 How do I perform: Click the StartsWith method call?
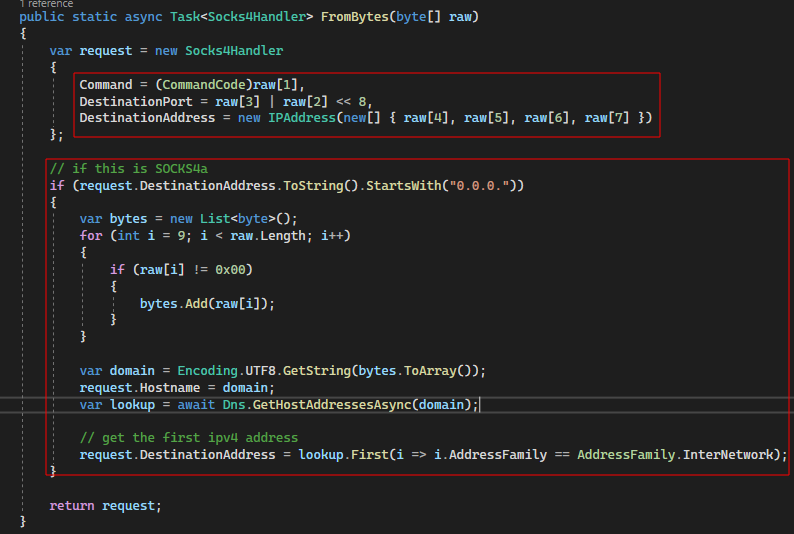(x=404, y=186)
